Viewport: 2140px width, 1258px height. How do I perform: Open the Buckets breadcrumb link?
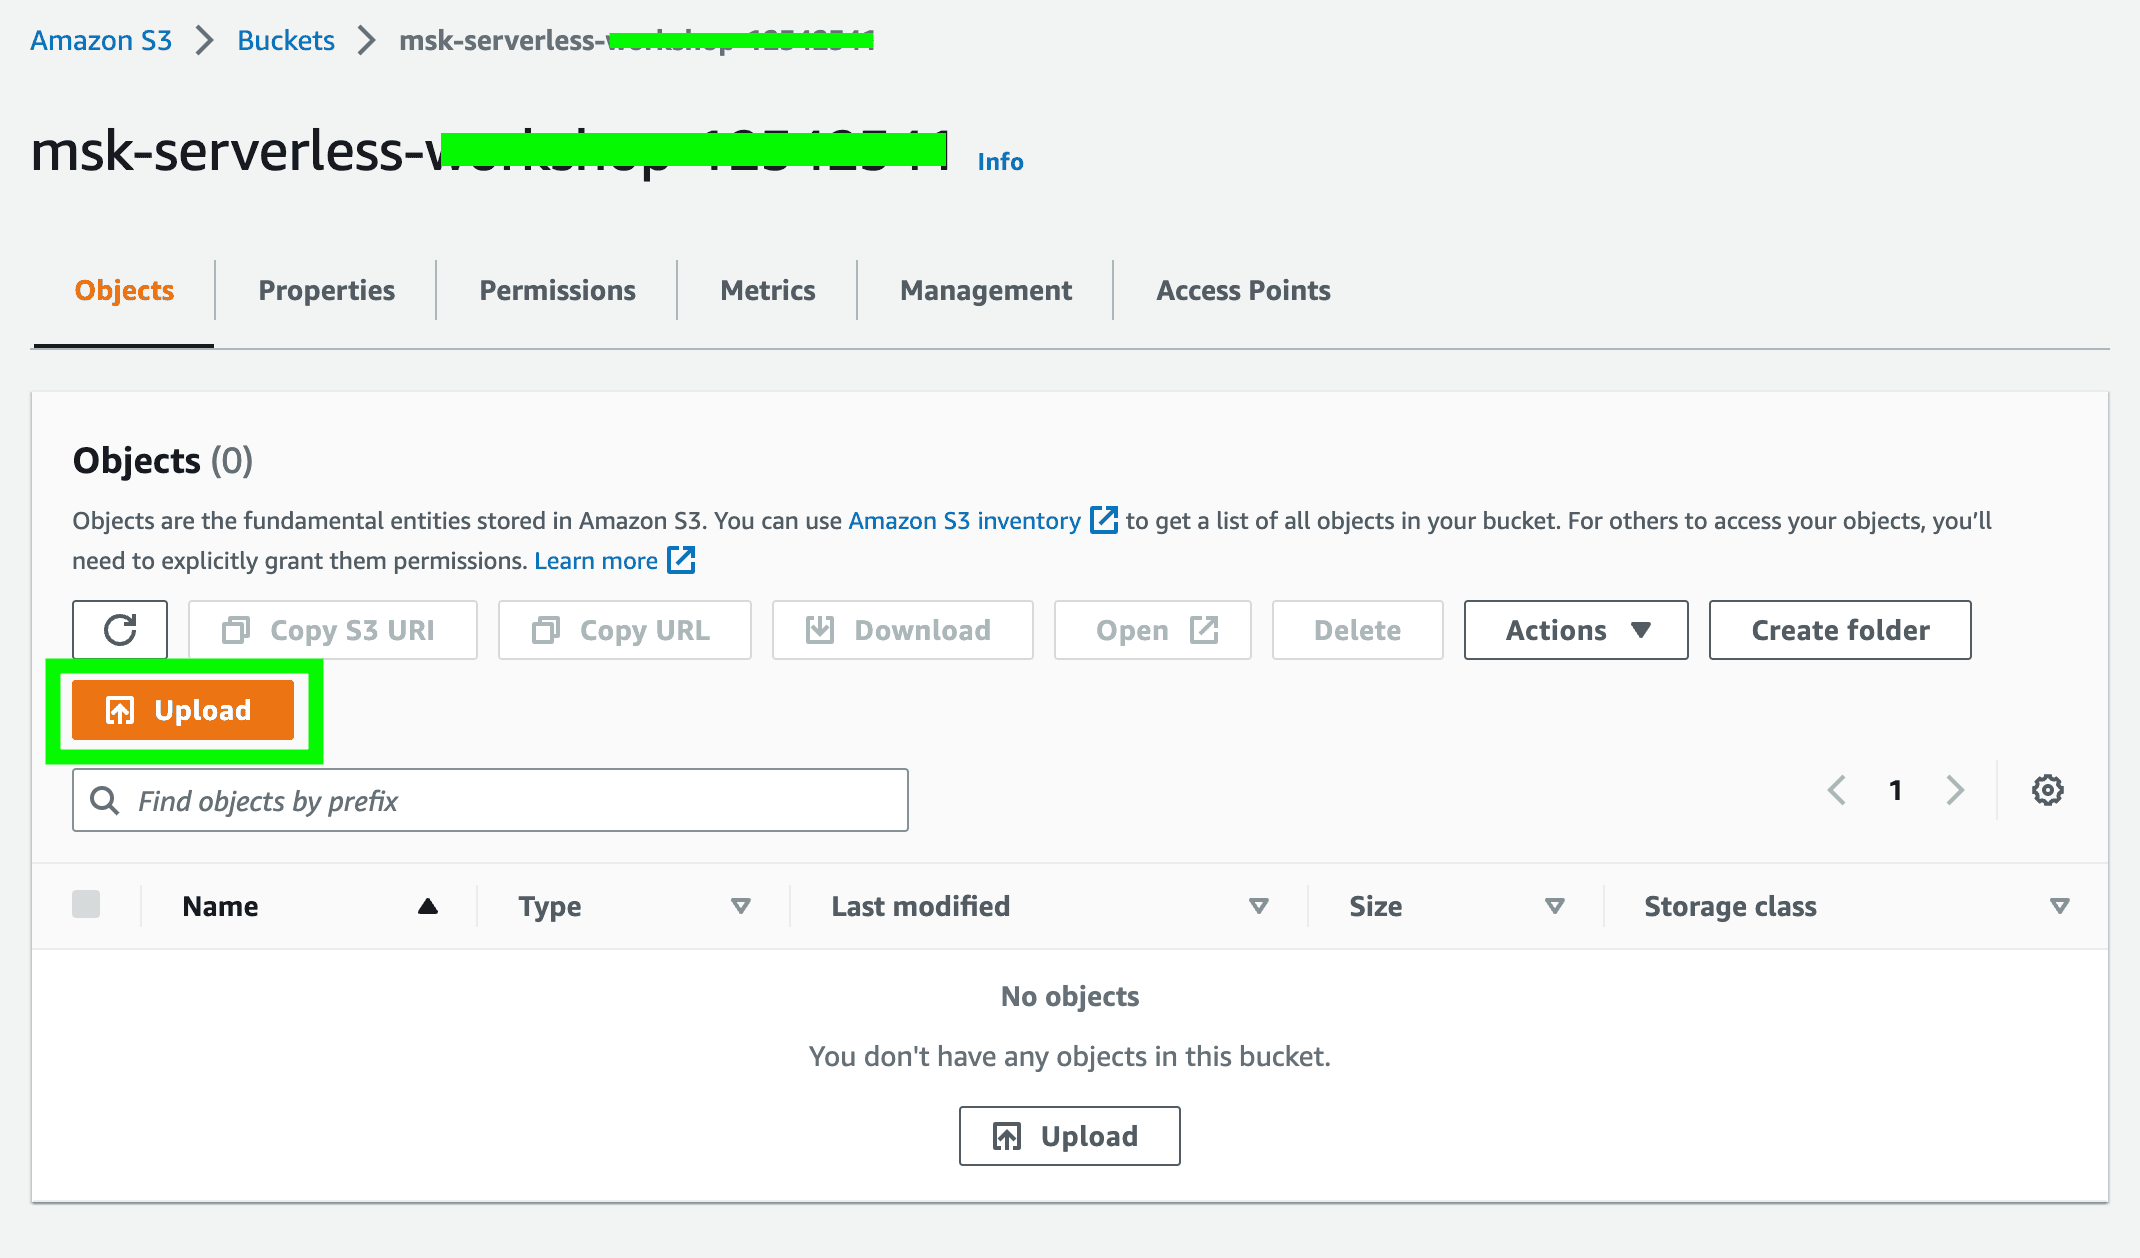pos(286,40)
